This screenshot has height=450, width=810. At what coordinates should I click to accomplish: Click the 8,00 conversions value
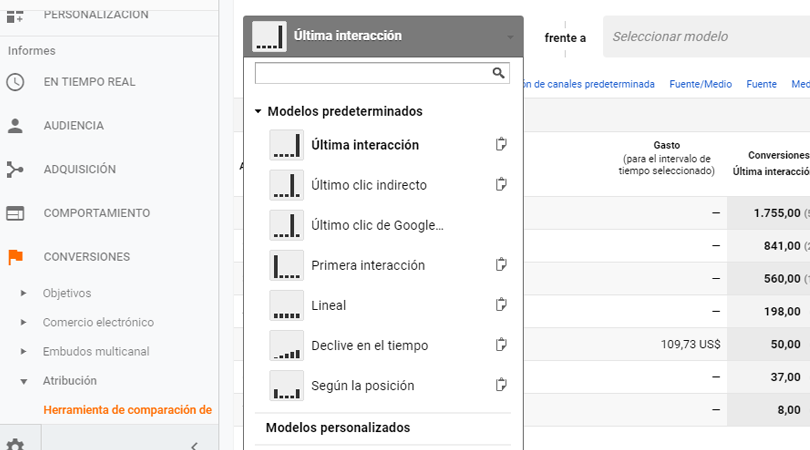pyautogui.click(x=789, y=410)
